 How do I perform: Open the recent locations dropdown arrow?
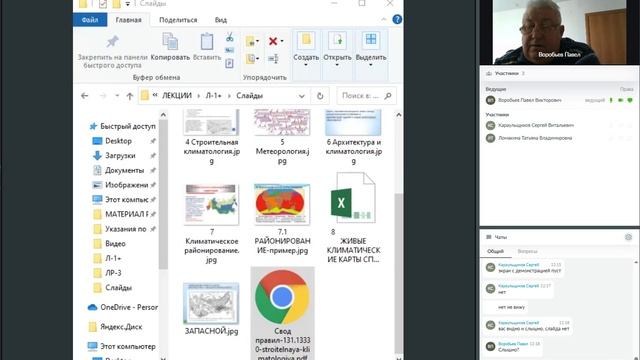[117, 96]
